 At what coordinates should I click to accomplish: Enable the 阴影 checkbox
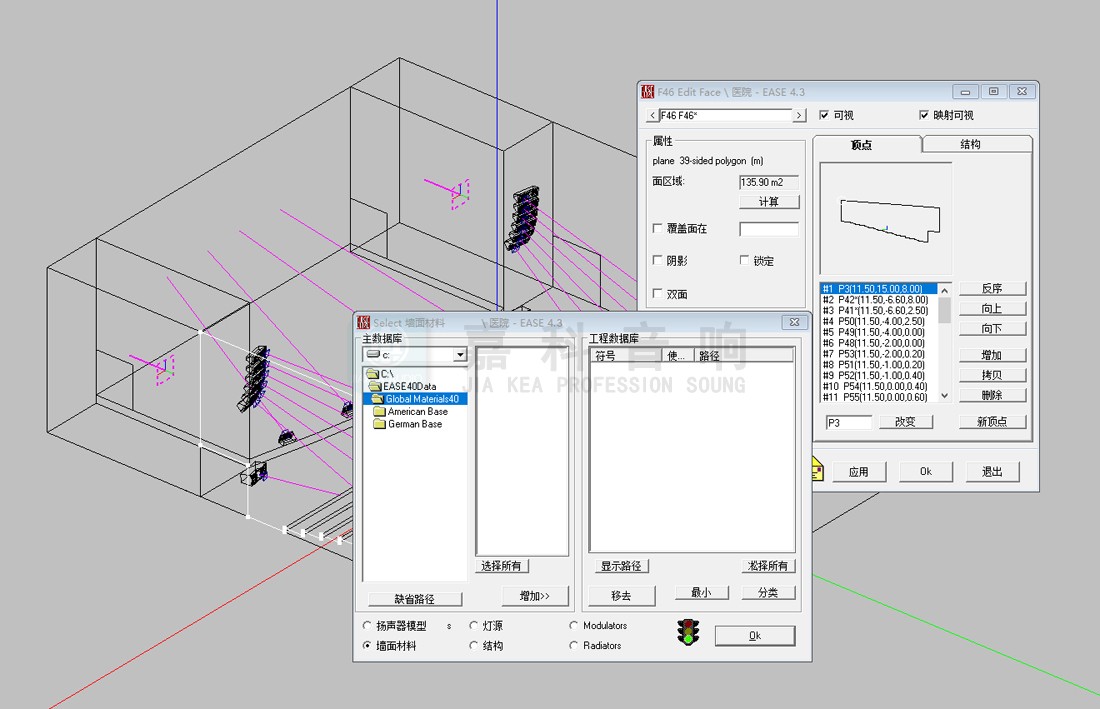click(x=657, y=260)
